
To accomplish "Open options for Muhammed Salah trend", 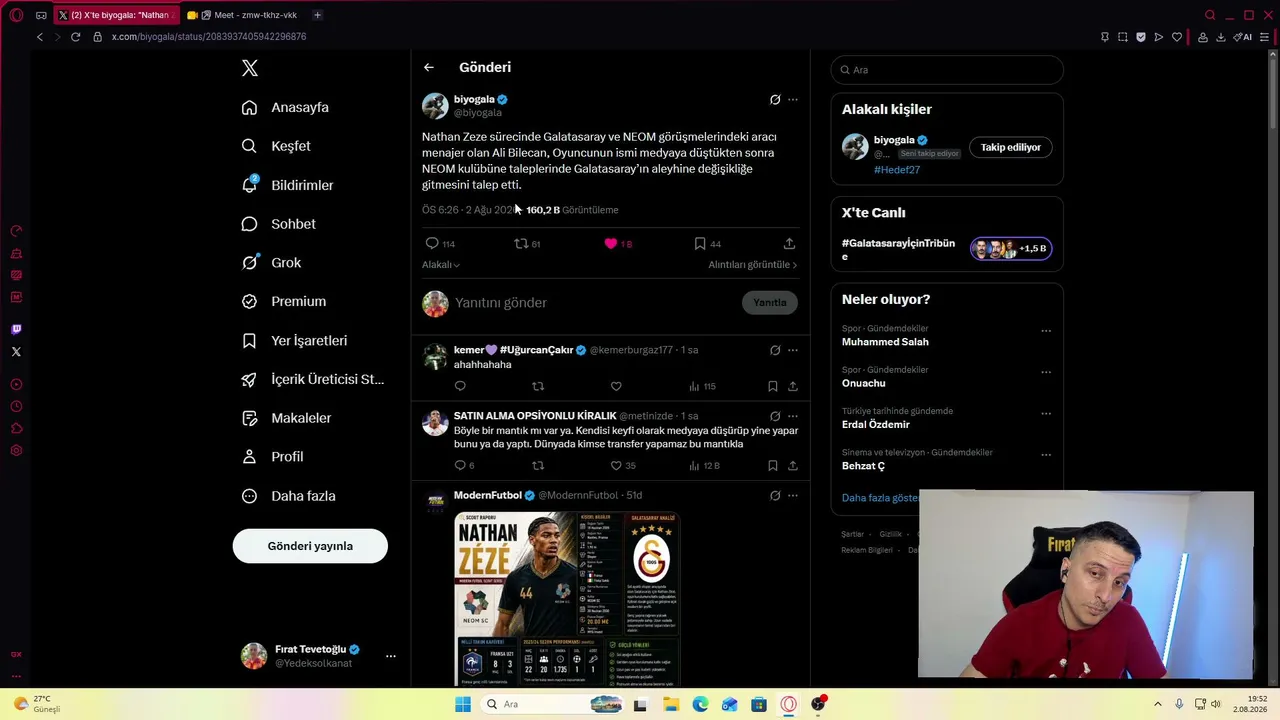I will (x=1046, y=331).
